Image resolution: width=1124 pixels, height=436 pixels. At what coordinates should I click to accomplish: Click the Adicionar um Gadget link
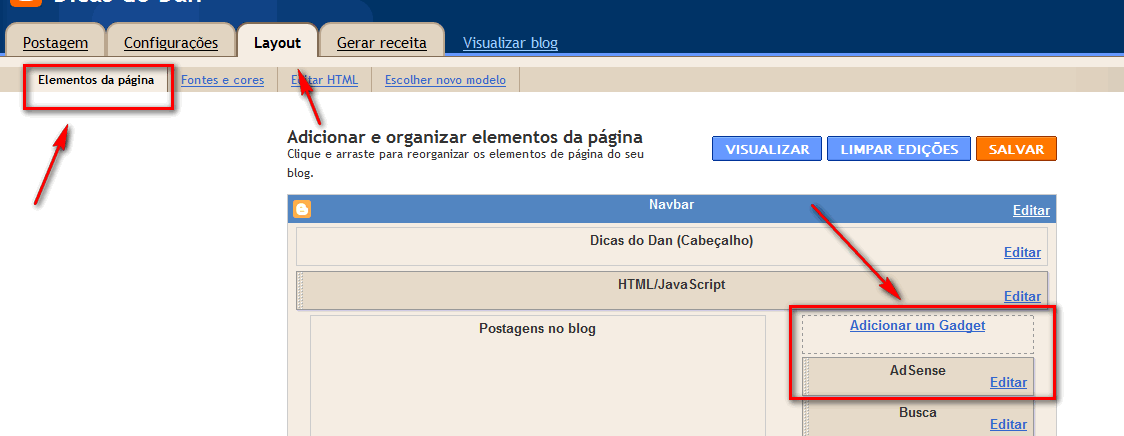click(918, 326)
